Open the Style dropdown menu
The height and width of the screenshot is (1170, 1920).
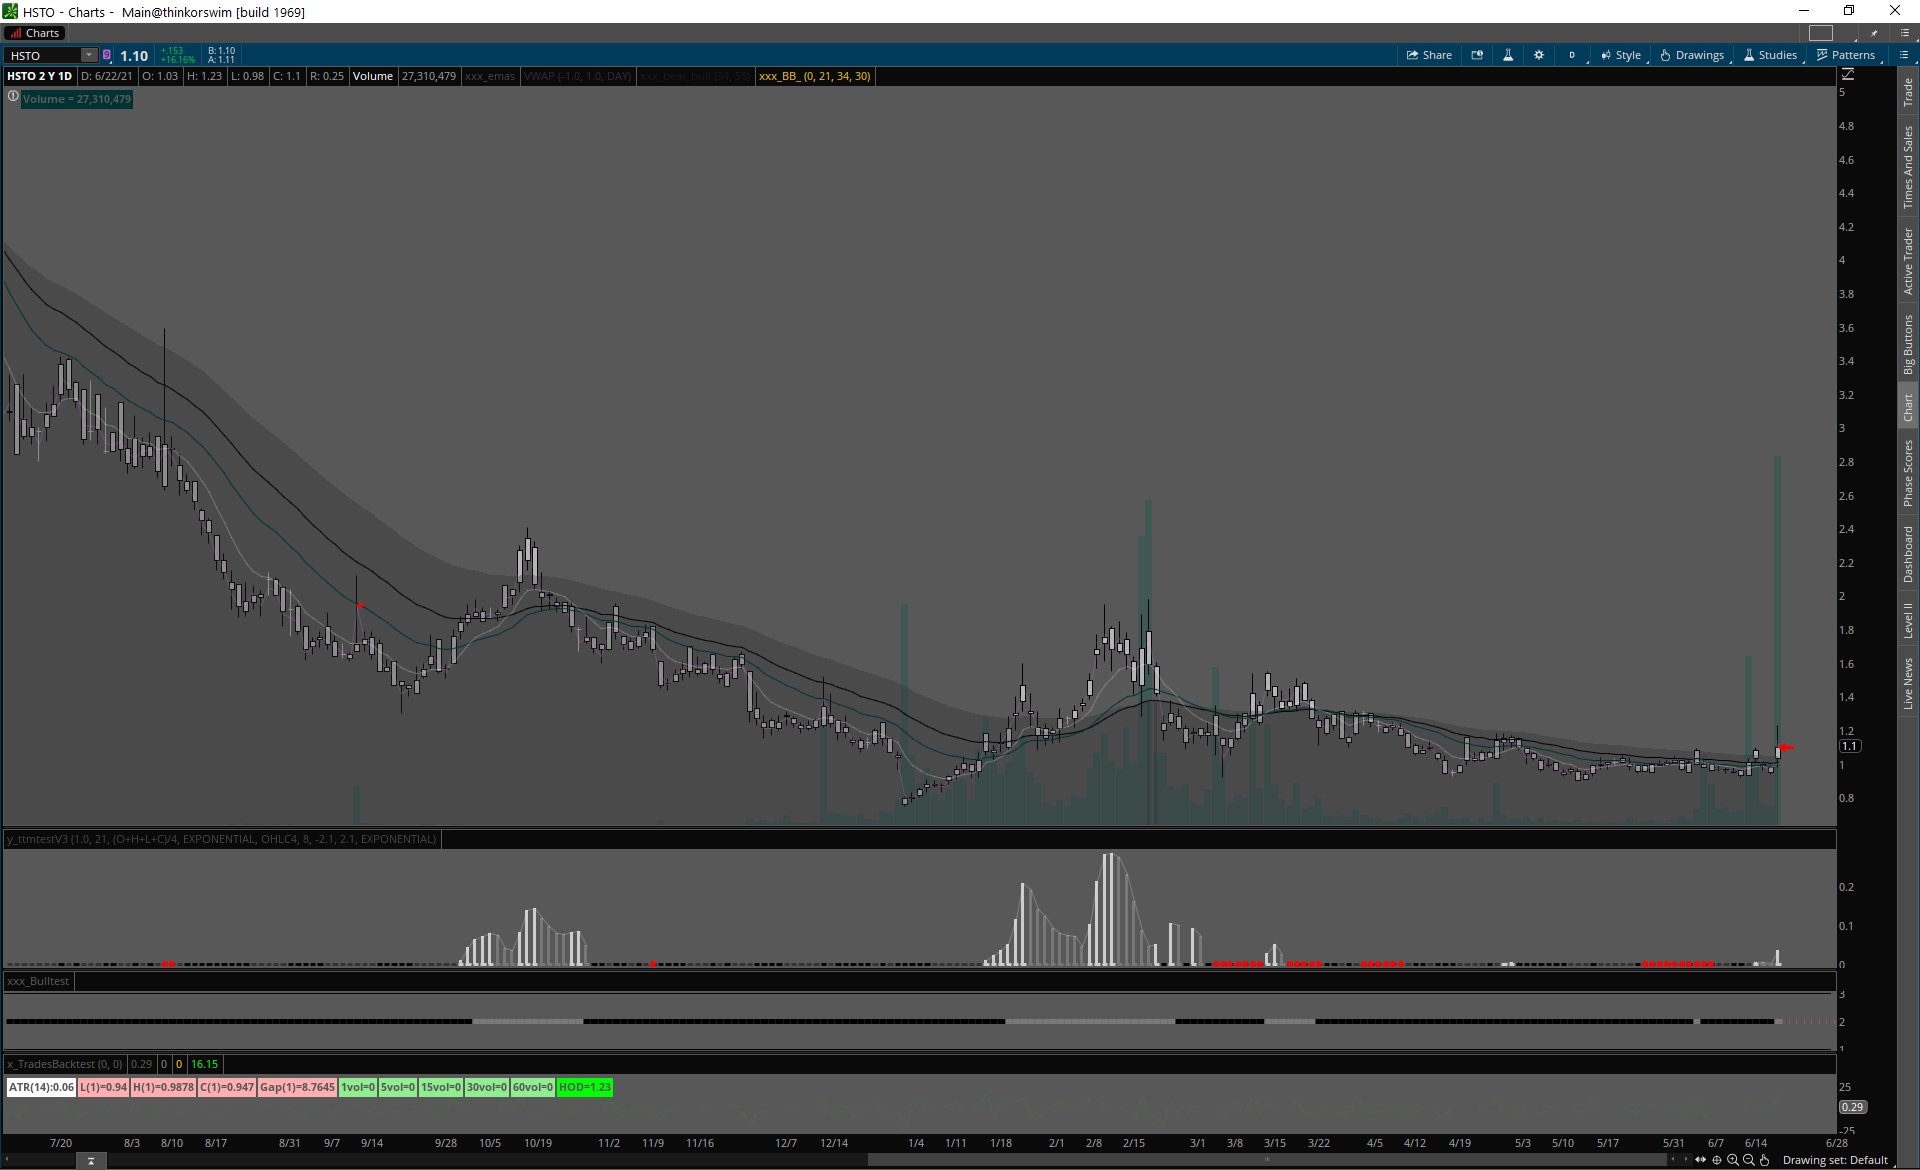[1621, 55]
